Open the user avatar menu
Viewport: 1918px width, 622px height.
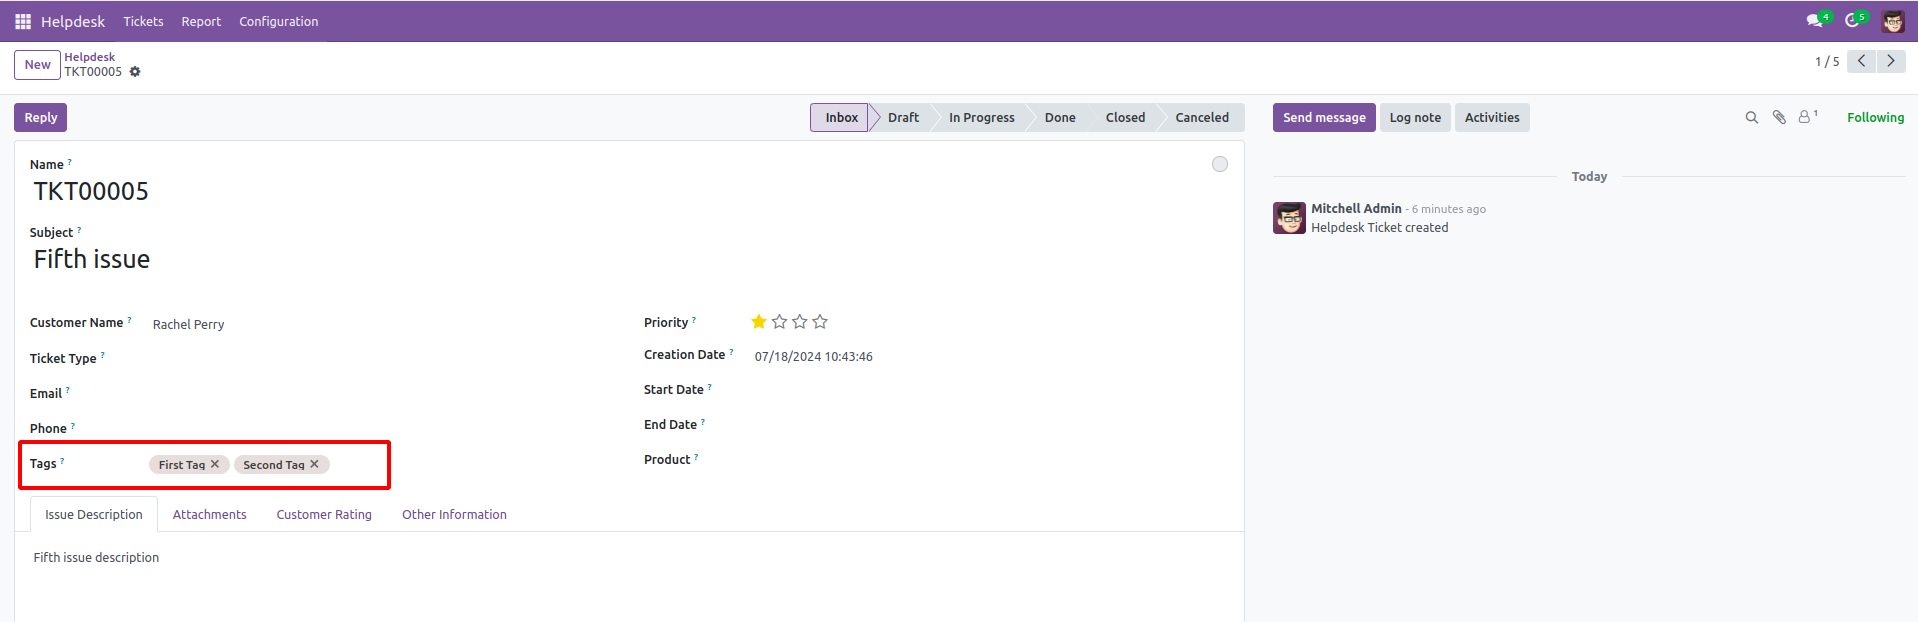point(1893,21)
